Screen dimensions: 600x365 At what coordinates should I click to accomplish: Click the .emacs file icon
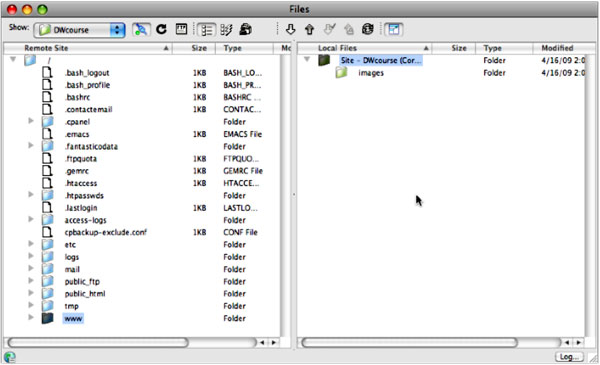point(47,134)
